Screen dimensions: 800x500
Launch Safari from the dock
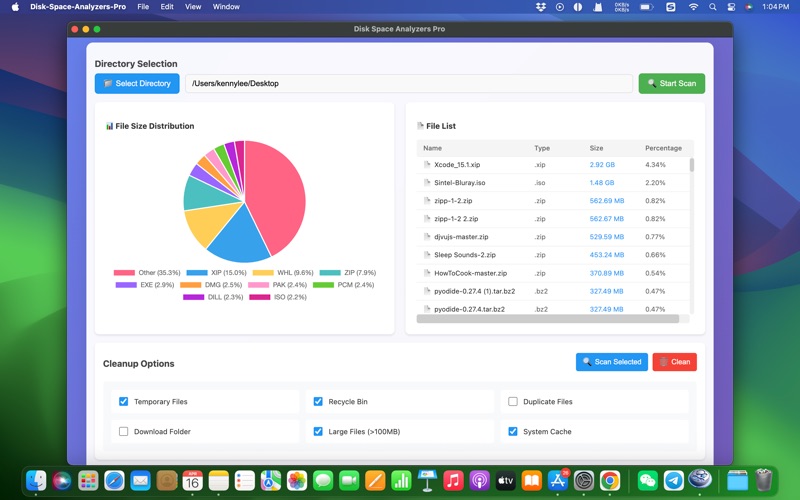point(114,481)
